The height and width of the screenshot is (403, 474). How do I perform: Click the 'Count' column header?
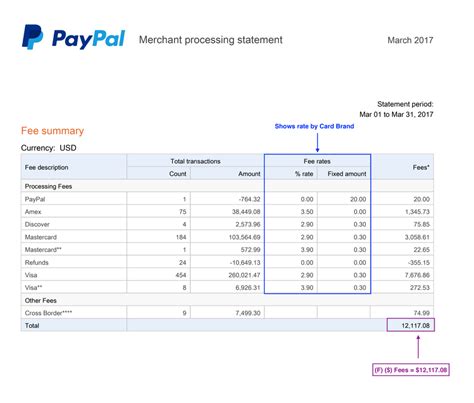pyautogui.click(x=178, y=174)
